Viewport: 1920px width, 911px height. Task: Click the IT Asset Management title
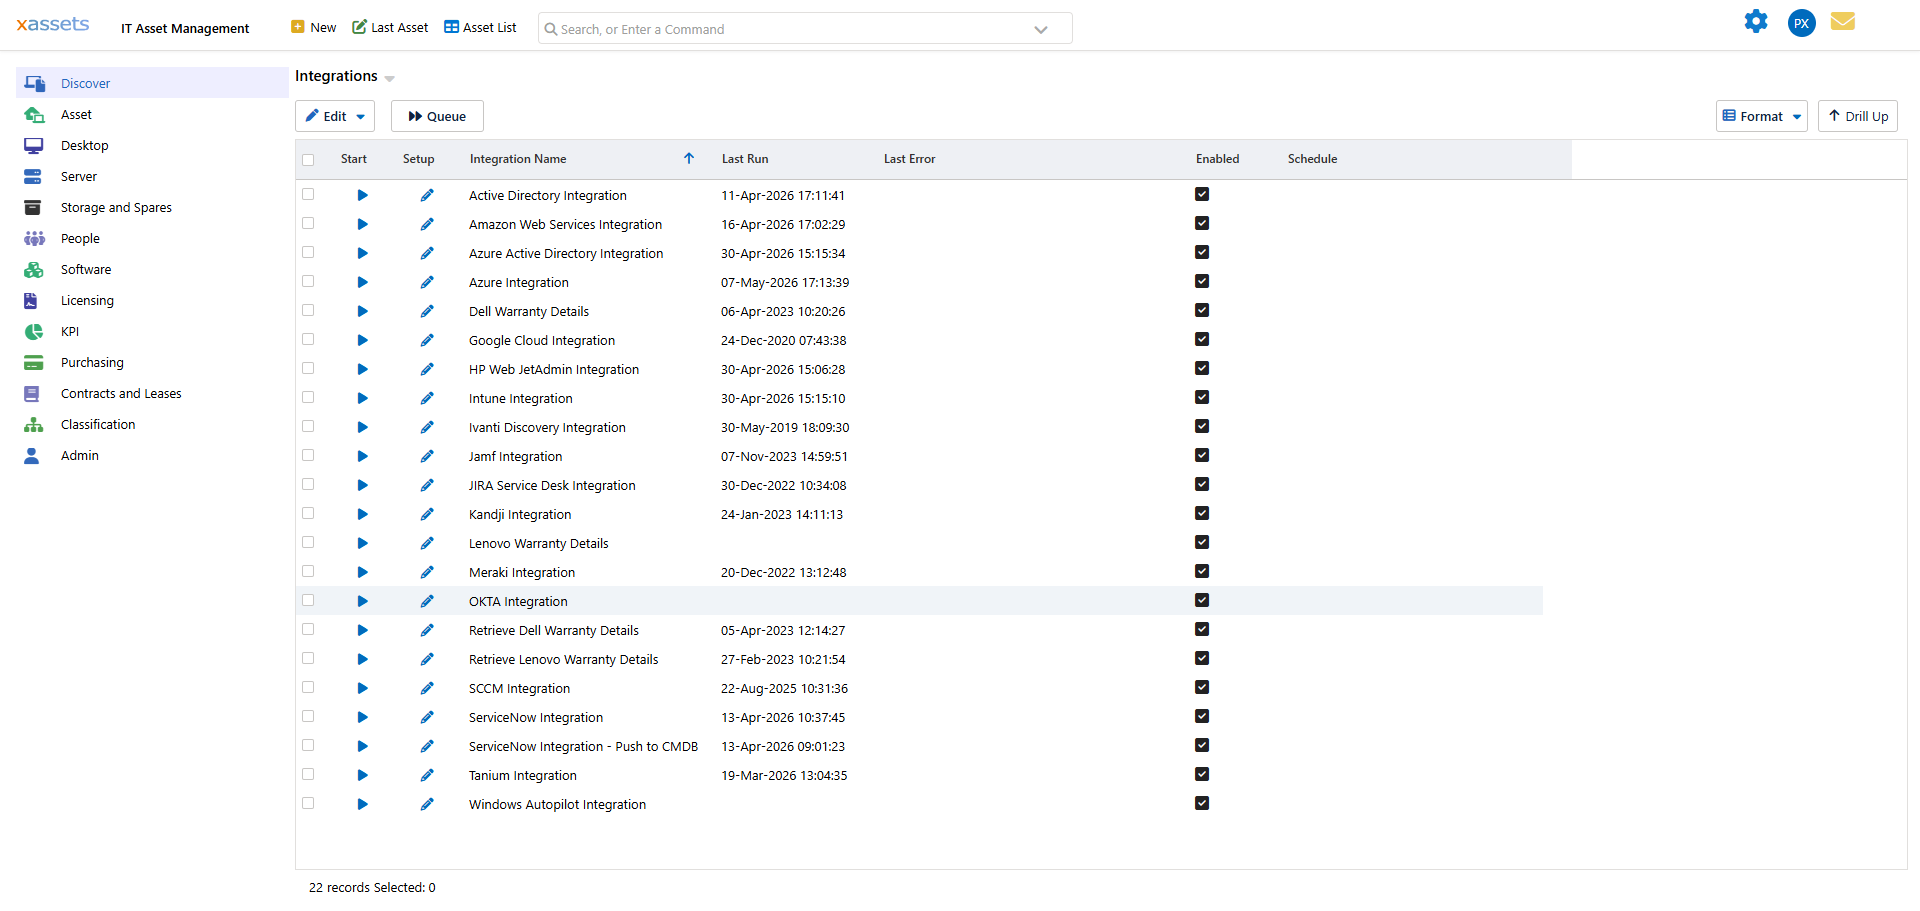[x=185, y=28]
